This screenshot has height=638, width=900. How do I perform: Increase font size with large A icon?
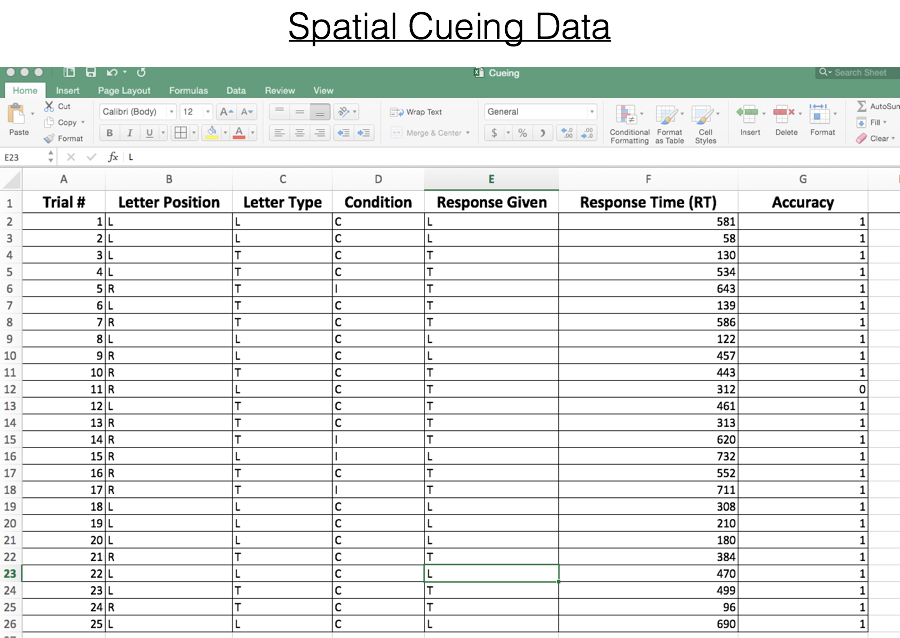tap(227, 112)
